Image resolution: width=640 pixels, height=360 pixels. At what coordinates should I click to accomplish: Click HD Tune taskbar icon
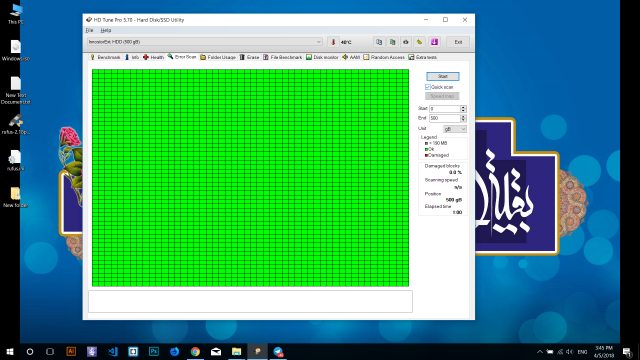pyautogui.click(x=258, y=351)
